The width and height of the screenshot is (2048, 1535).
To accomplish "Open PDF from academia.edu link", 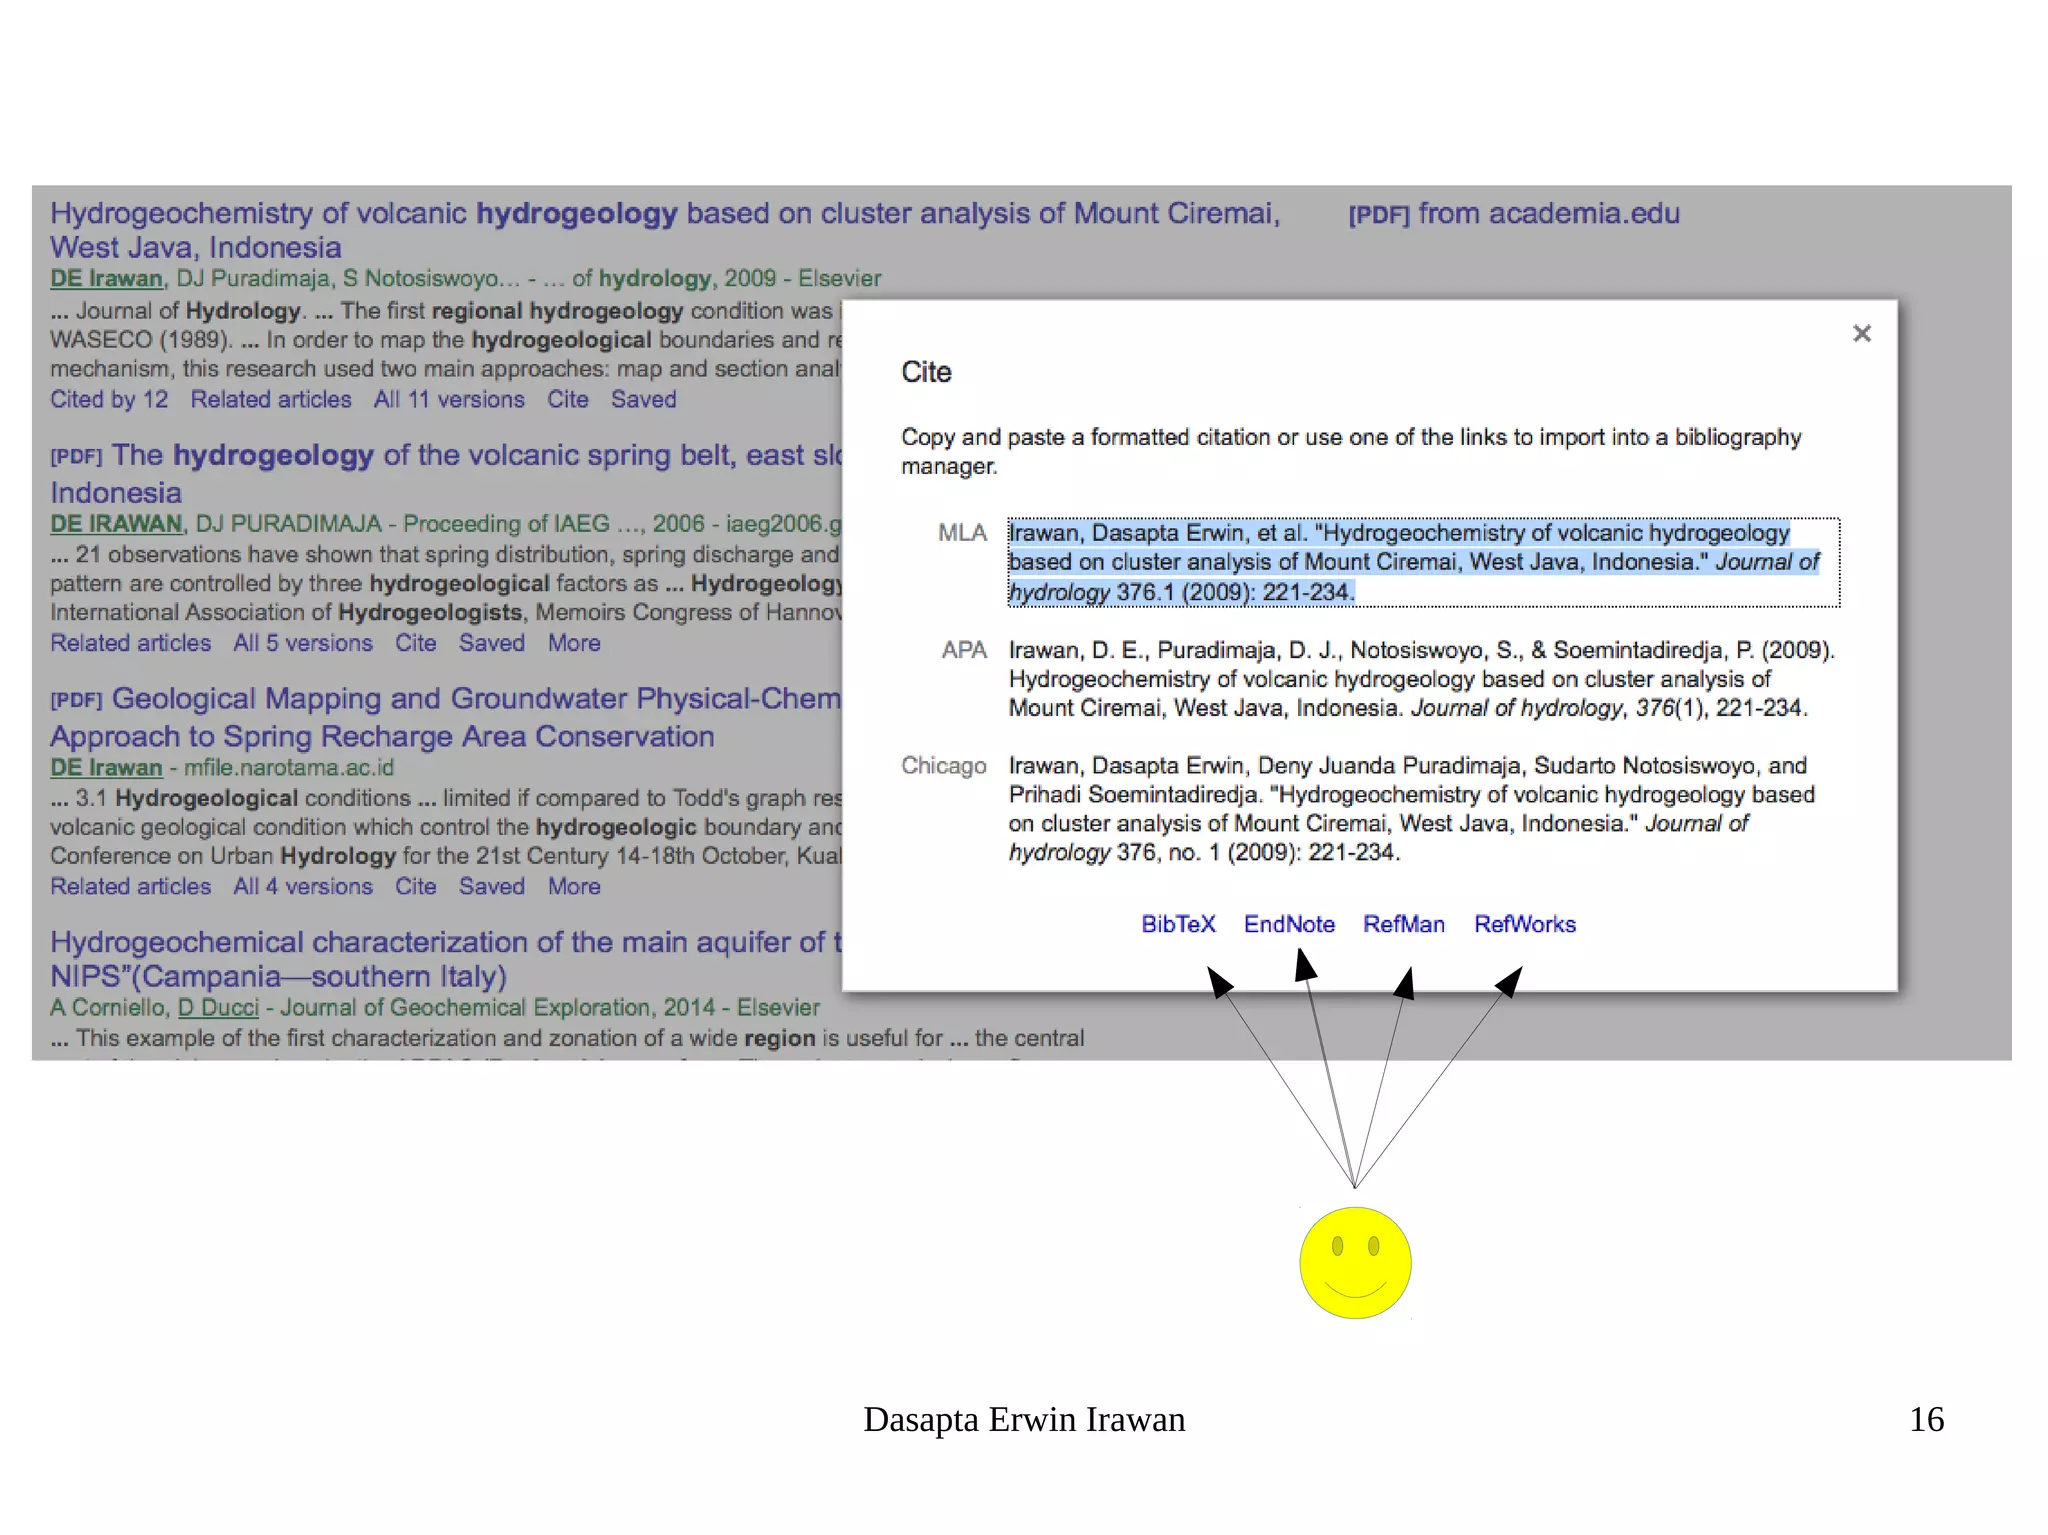I will pyautogui.click(x=1513, y=214).
